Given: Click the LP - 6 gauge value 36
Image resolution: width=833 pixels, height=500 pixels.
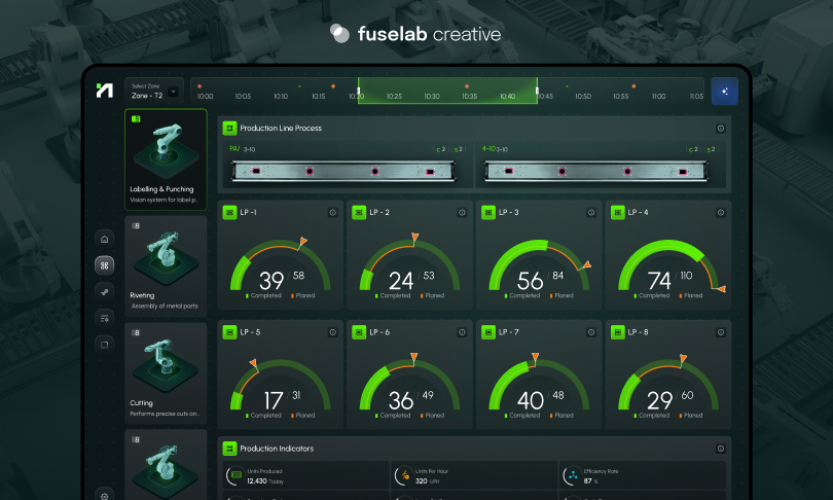Looking at the screenshot, I should coord(401,400).
